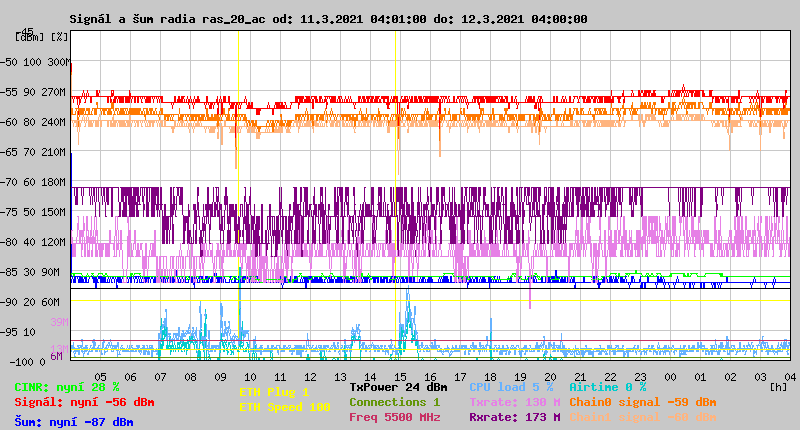This screenshot has width=800, height=430.
Task: Click the vertical yellow line in chart
Action: [x=238, y=200]
